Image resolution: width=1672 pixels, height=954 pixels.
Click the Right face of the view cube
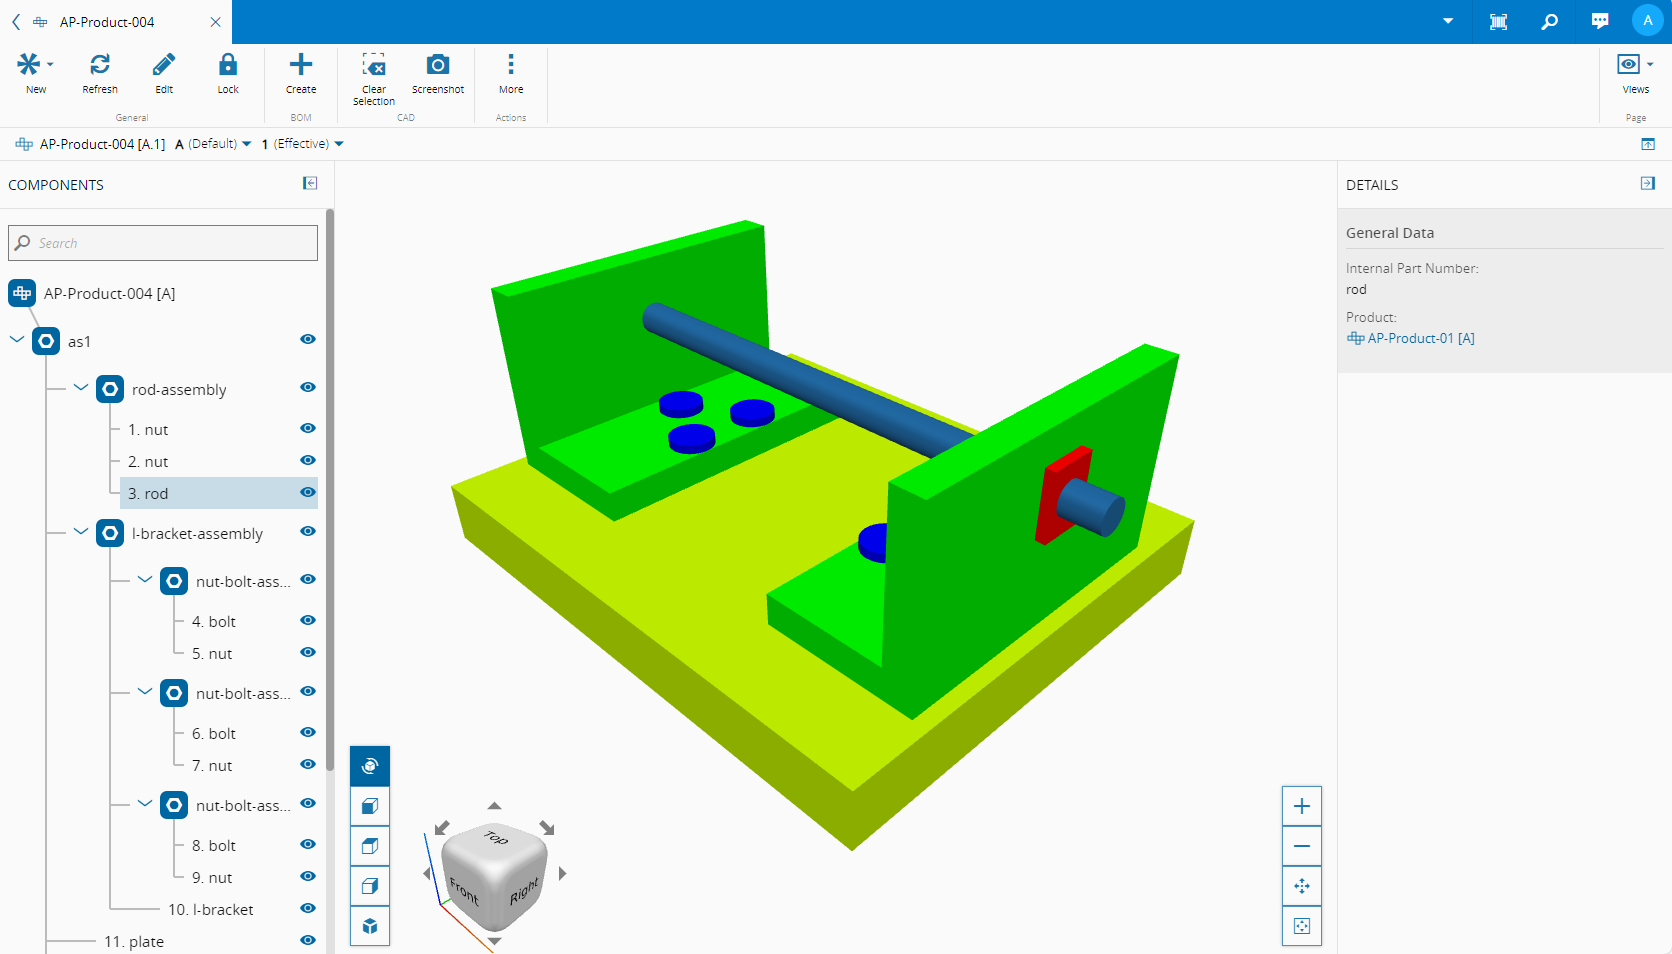click(523, 889)
